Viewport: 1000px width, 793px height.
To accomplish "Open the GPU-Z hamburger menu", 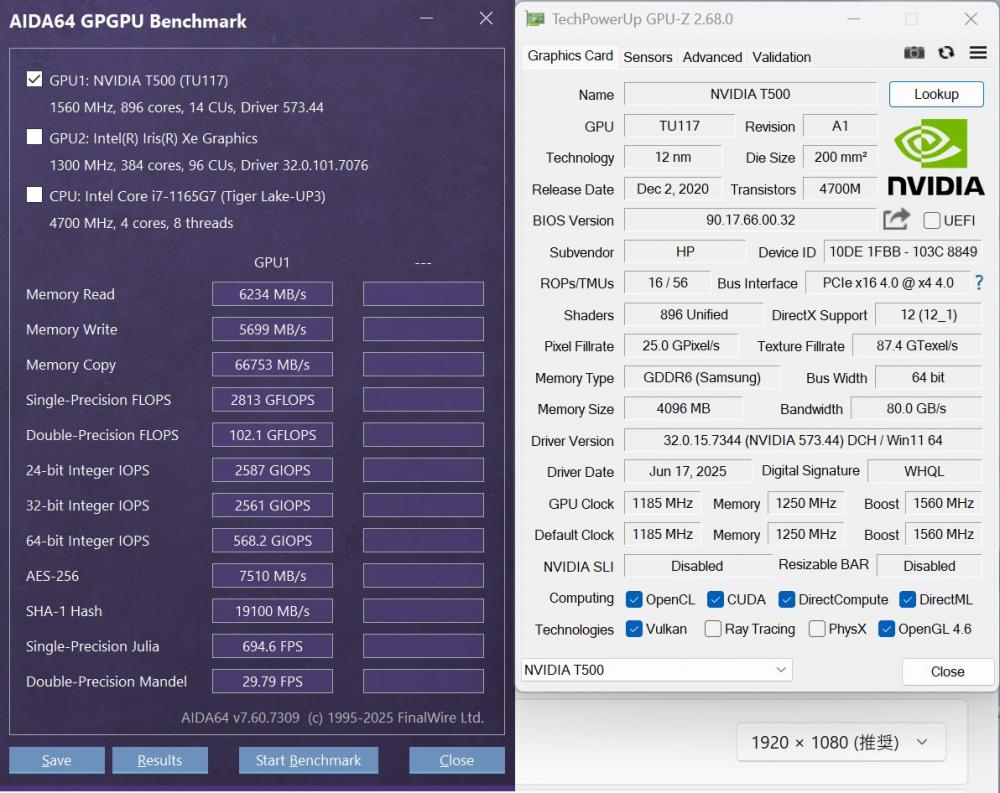I will click(x=977, y=53).
